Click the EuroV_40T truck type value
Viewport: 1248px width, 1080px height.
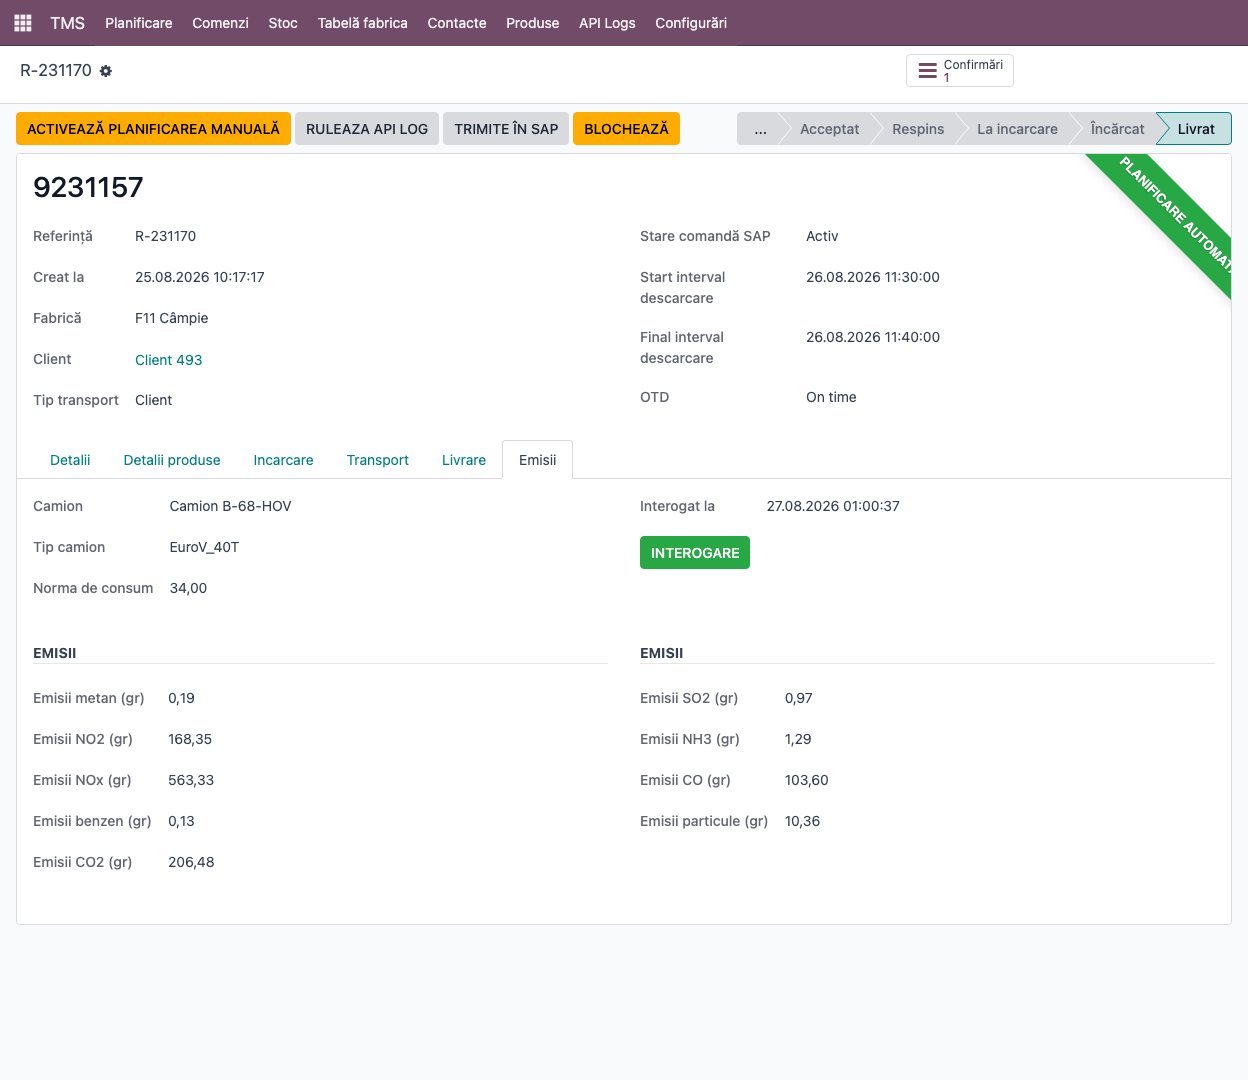(204, 547)
